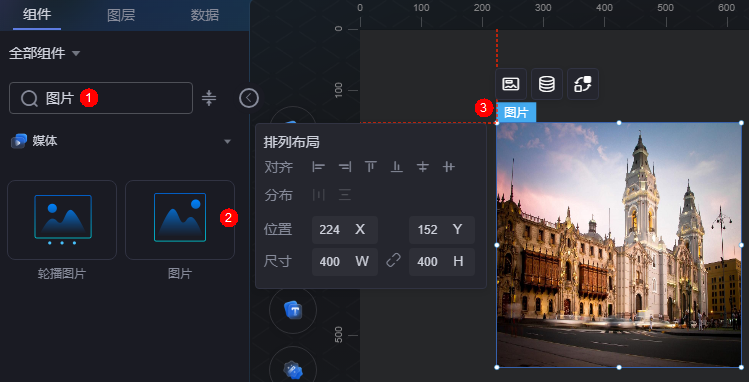The image size is (749, 382).
Task: Switch to the 图层 tab
Action: click(121, 15)
